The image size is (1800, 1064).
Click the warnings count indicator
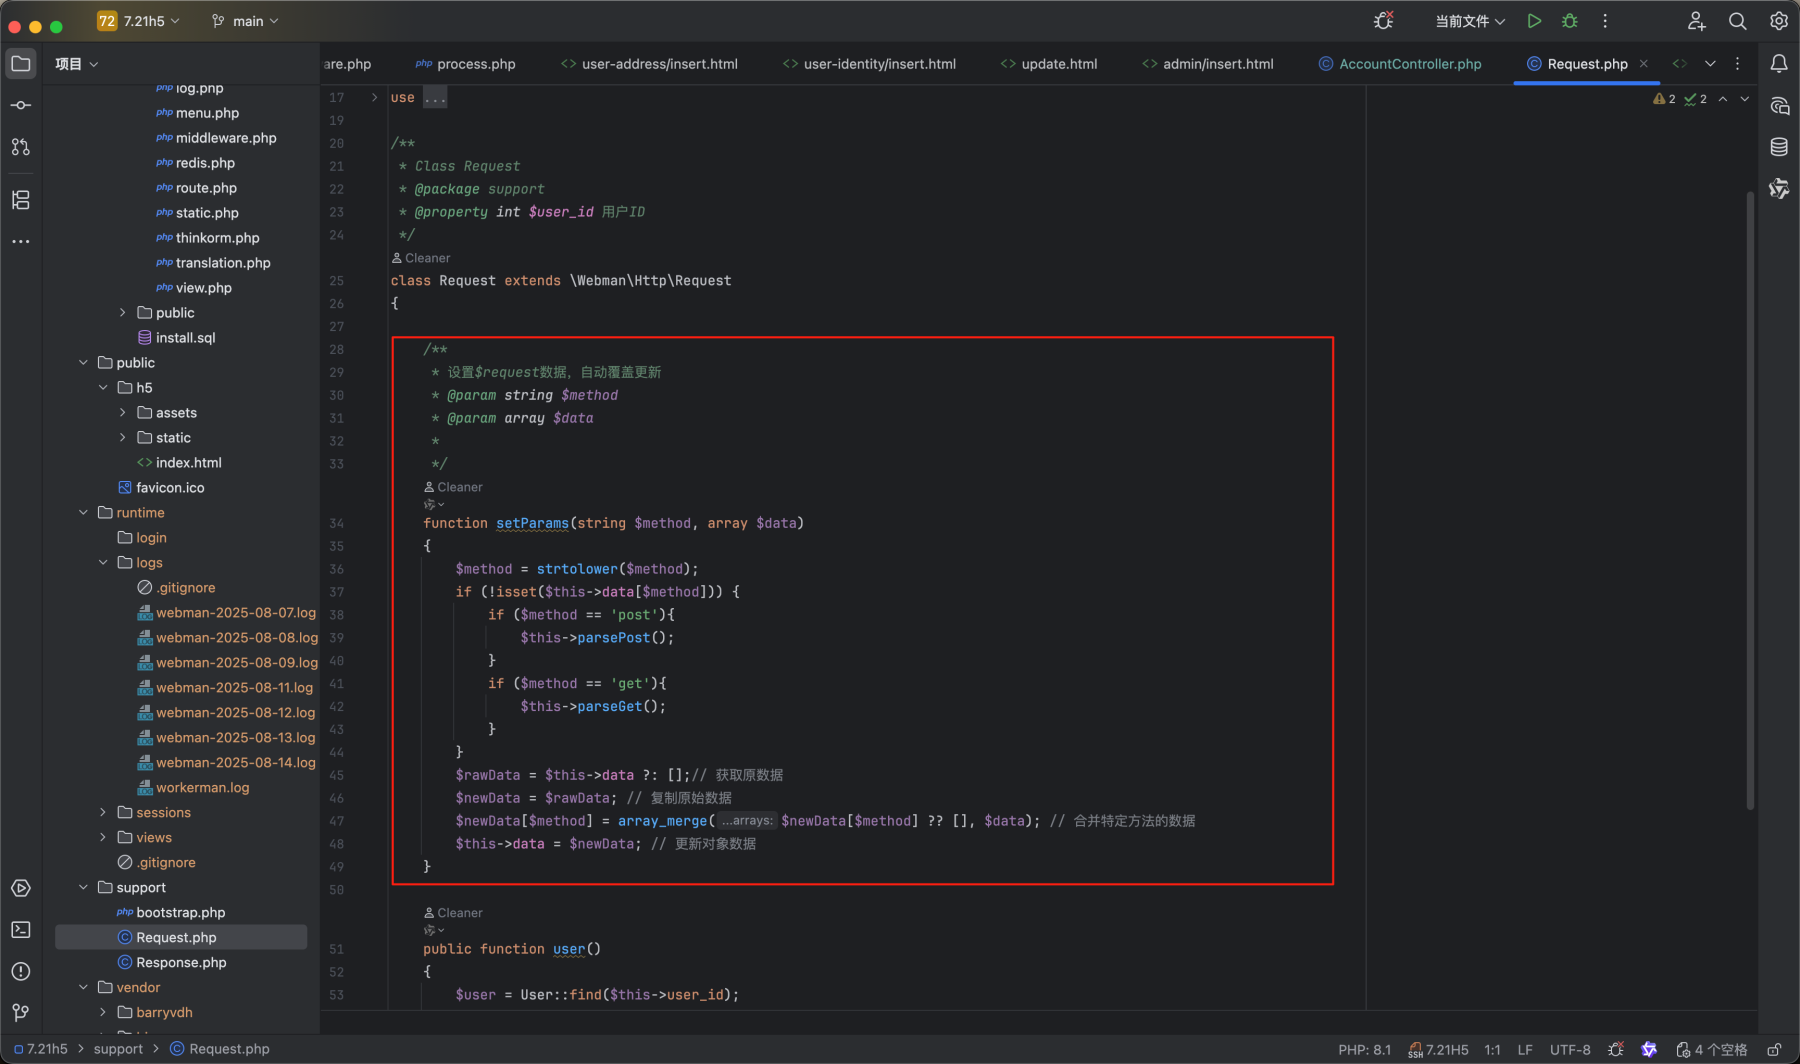(x=1665, y=99)
